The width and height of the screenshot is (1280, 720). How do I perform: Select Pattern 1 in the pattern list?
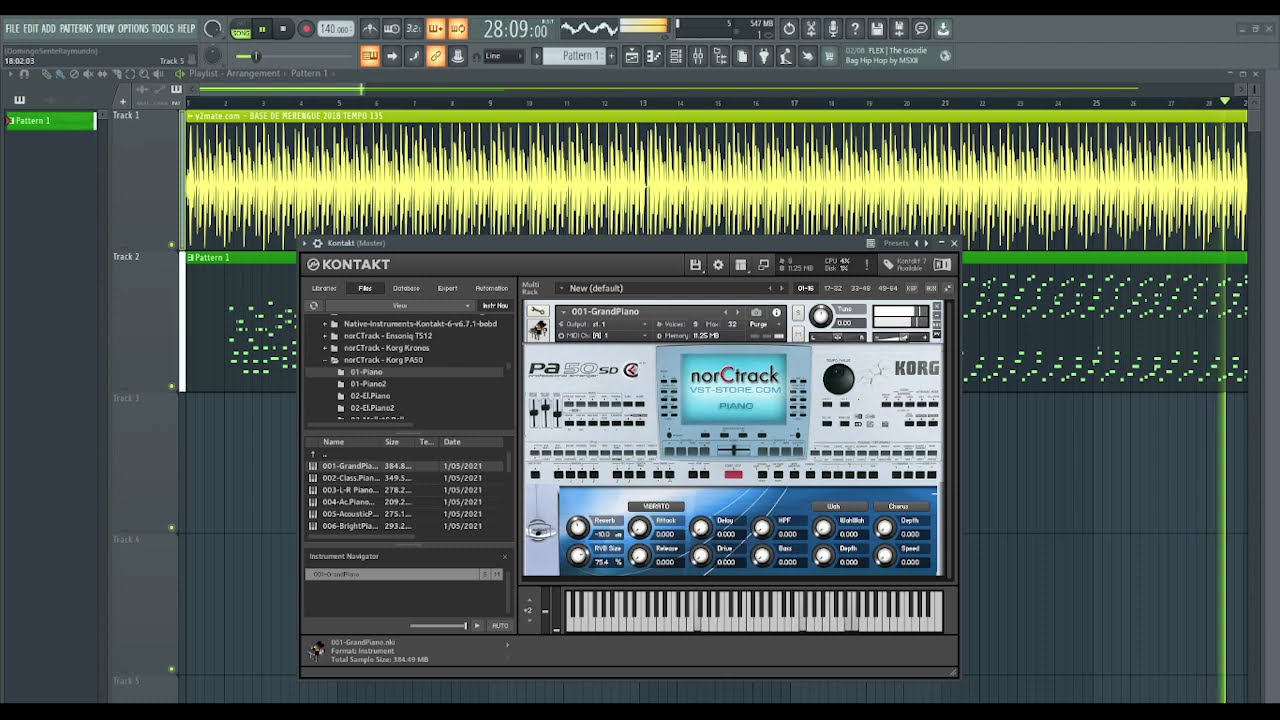click(50, 120)
